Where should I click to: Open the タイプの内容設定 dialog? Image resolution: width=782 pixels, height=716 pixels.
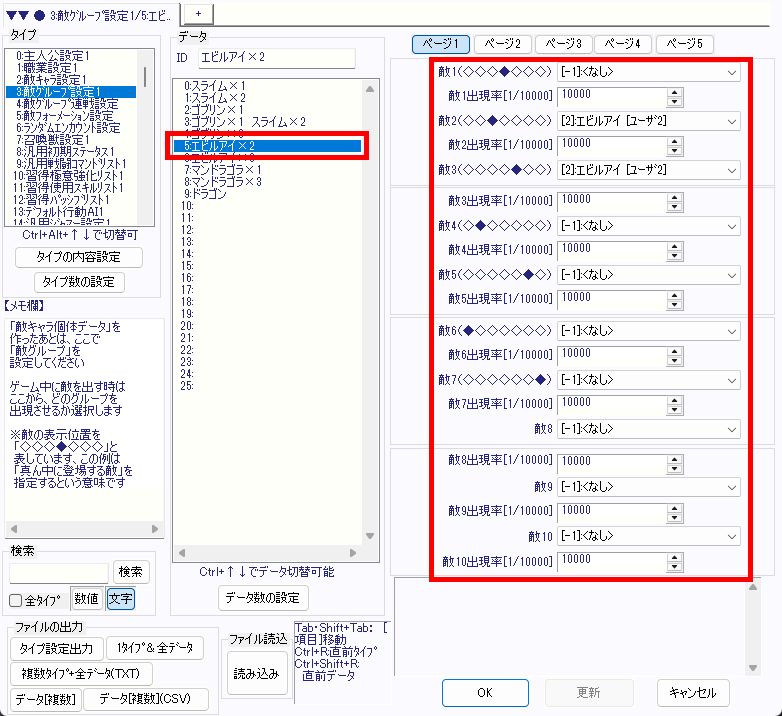79,257
